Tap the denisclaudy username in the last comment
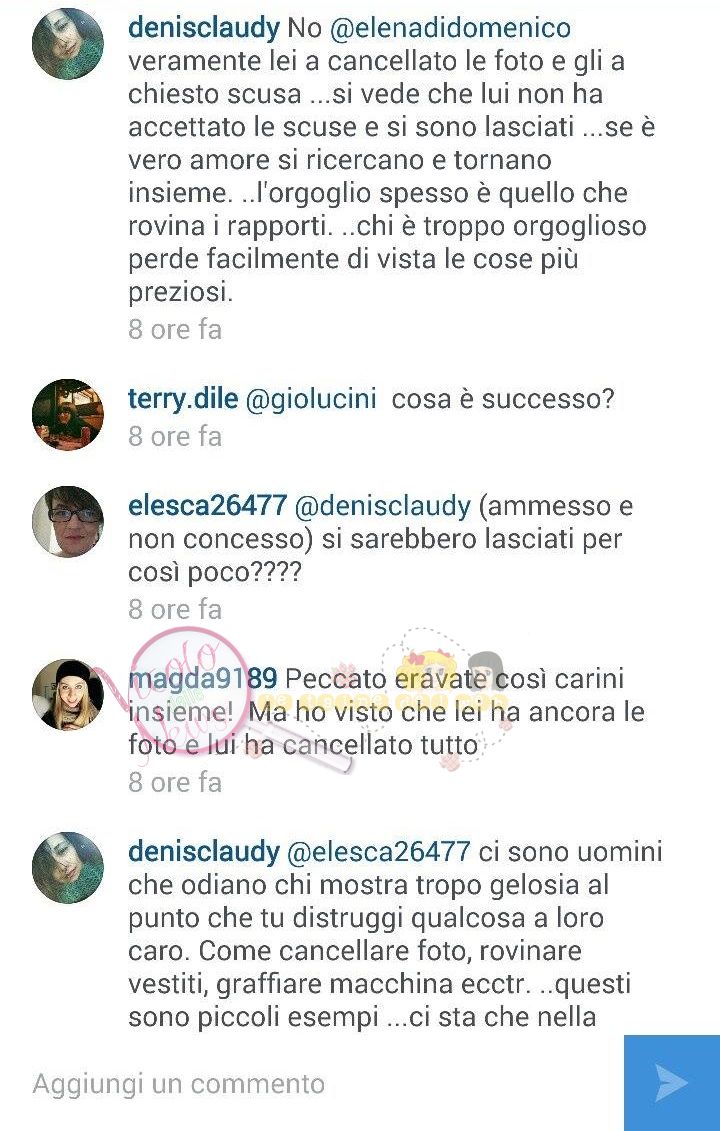720x1131 pixels. [x=203, y=852]
